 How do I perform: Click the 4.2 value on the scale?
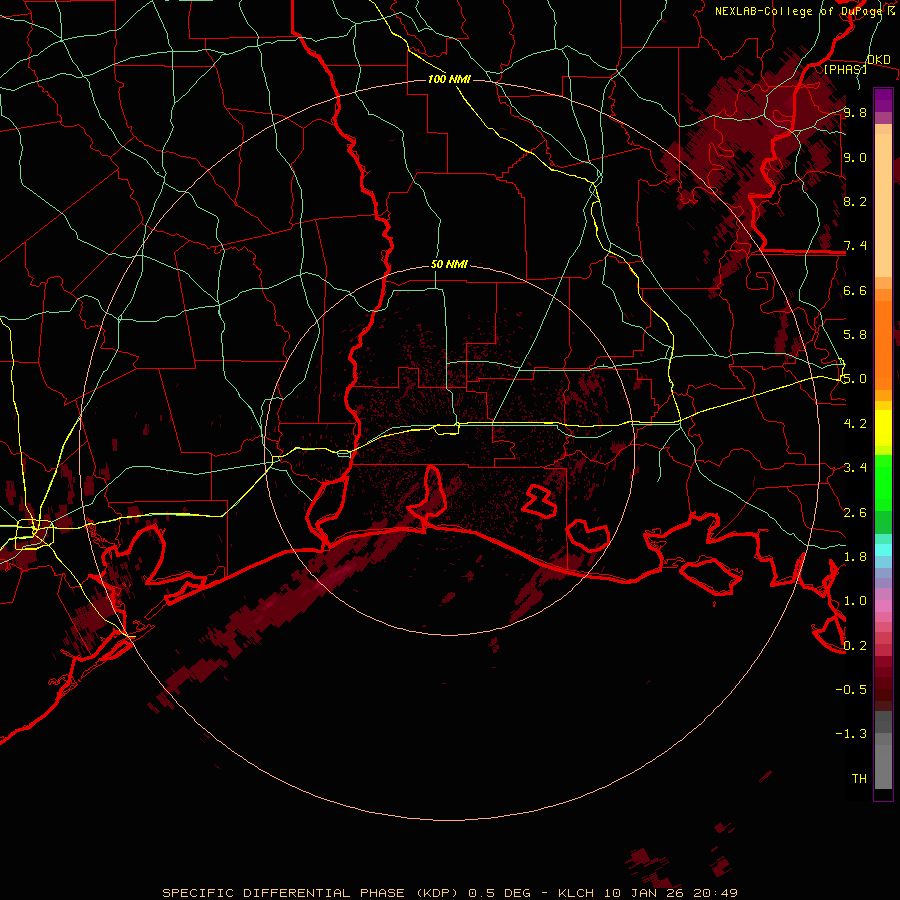tap(855, 424)
